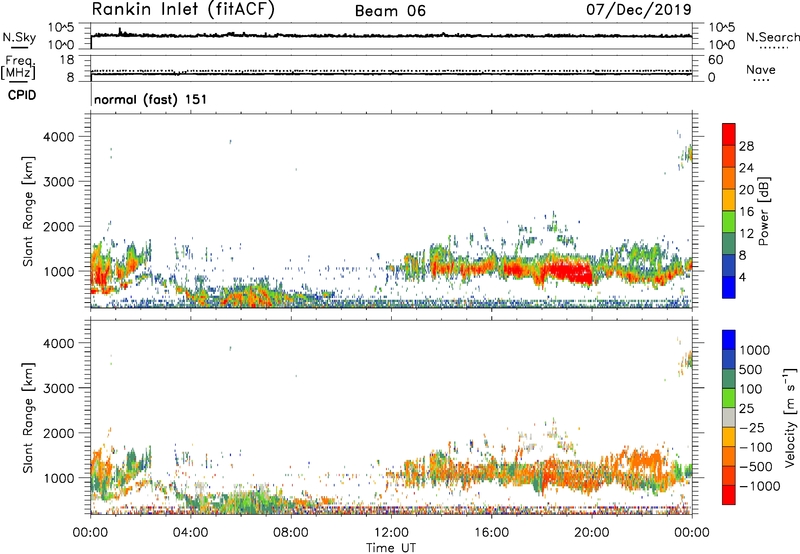Image resolution: width=800 pixels, height=554 pixels.
Task: Click the '12' label on Power colorbar
Action: click(x=746, y=234)
